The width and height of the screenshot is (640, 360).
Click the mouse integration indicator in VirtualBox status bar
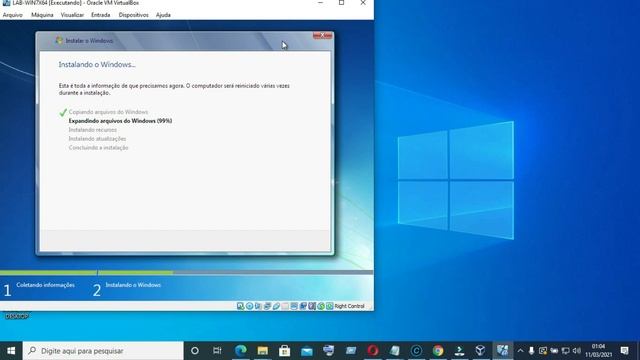tap(321, 306)
